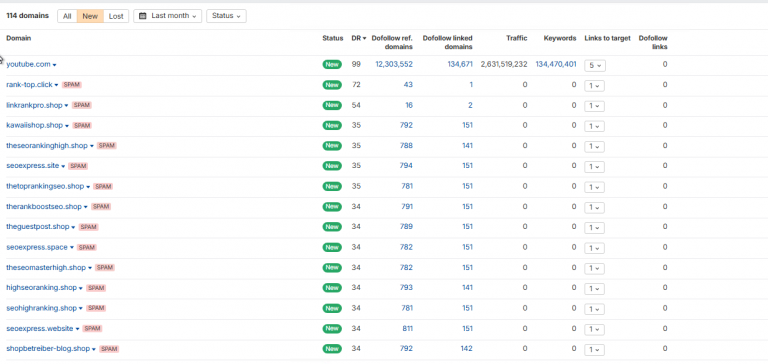
Task: Open 811 ref. domains for seoexpress.website
Action: 407,329
